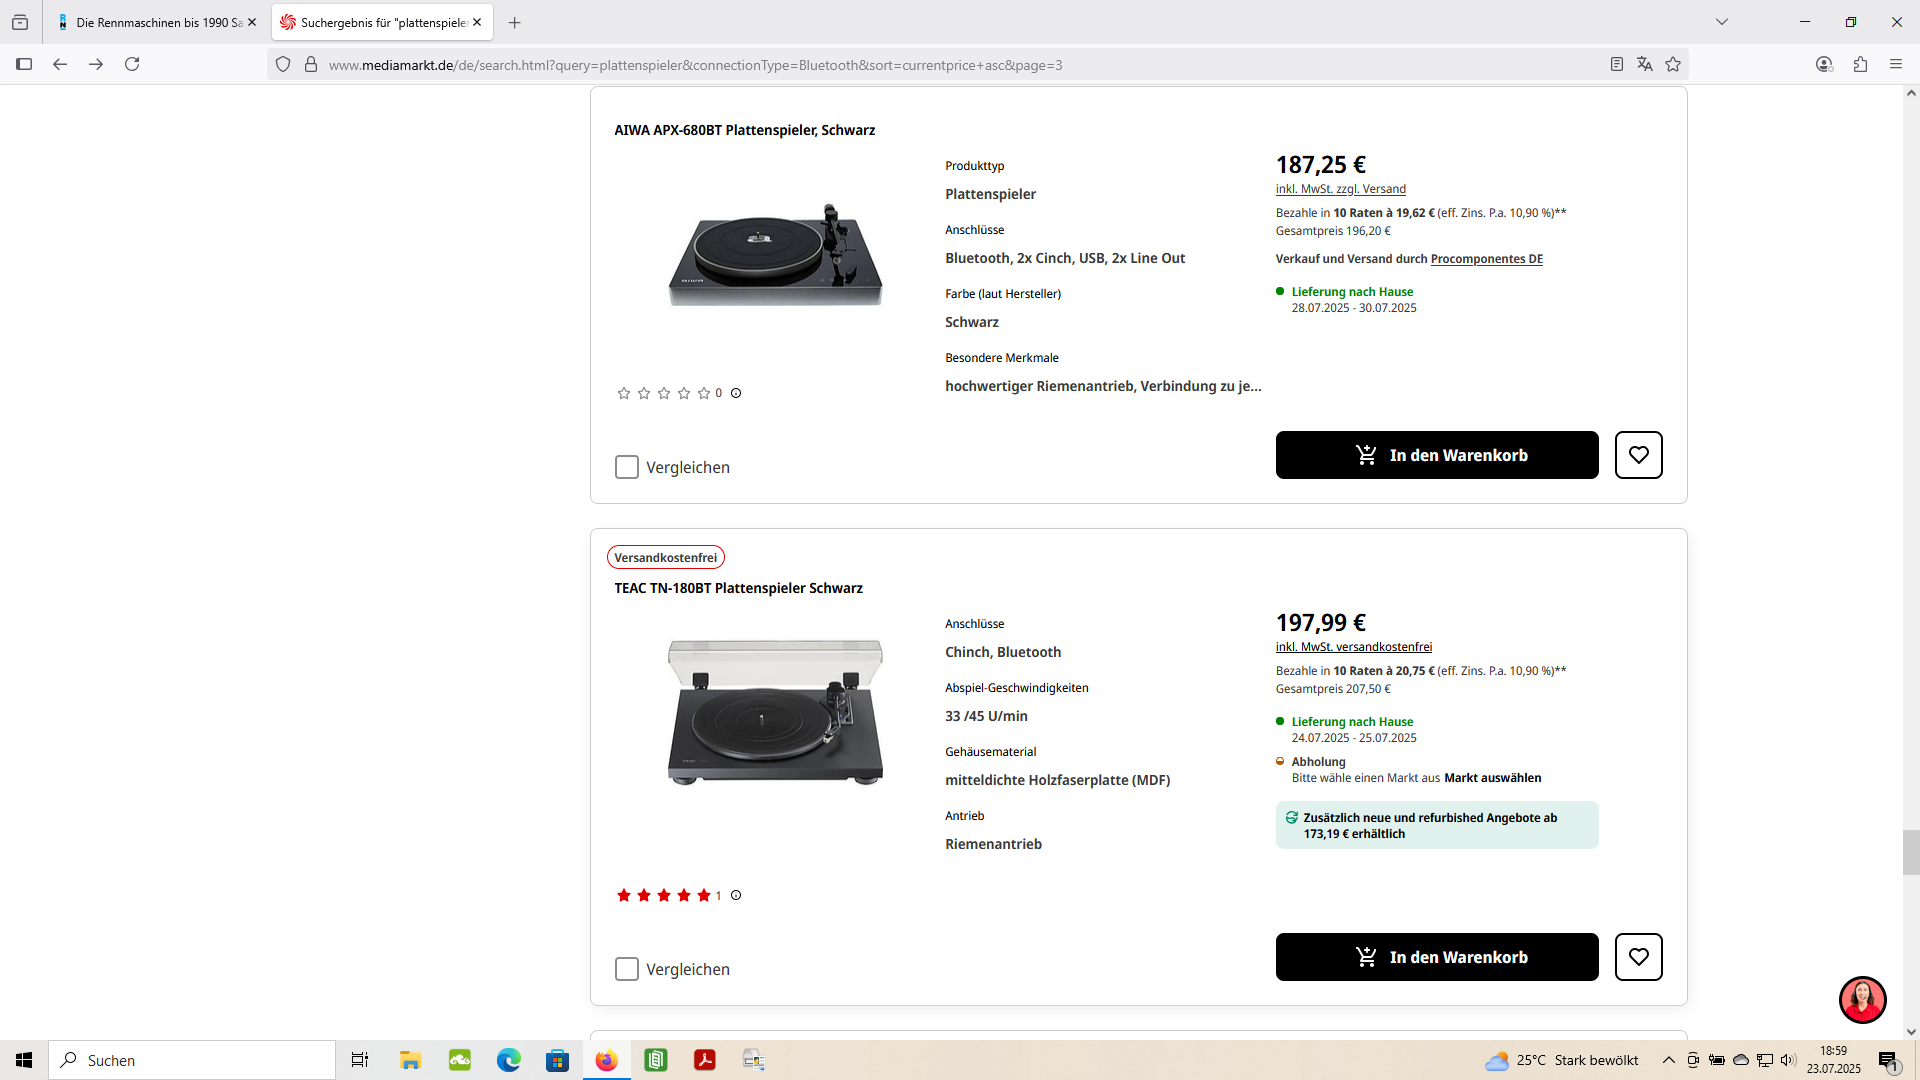This screenshot has width=1920, height=1080.
Task: Click the page vertical scrollbar thumb
Action: (1911, 852)
